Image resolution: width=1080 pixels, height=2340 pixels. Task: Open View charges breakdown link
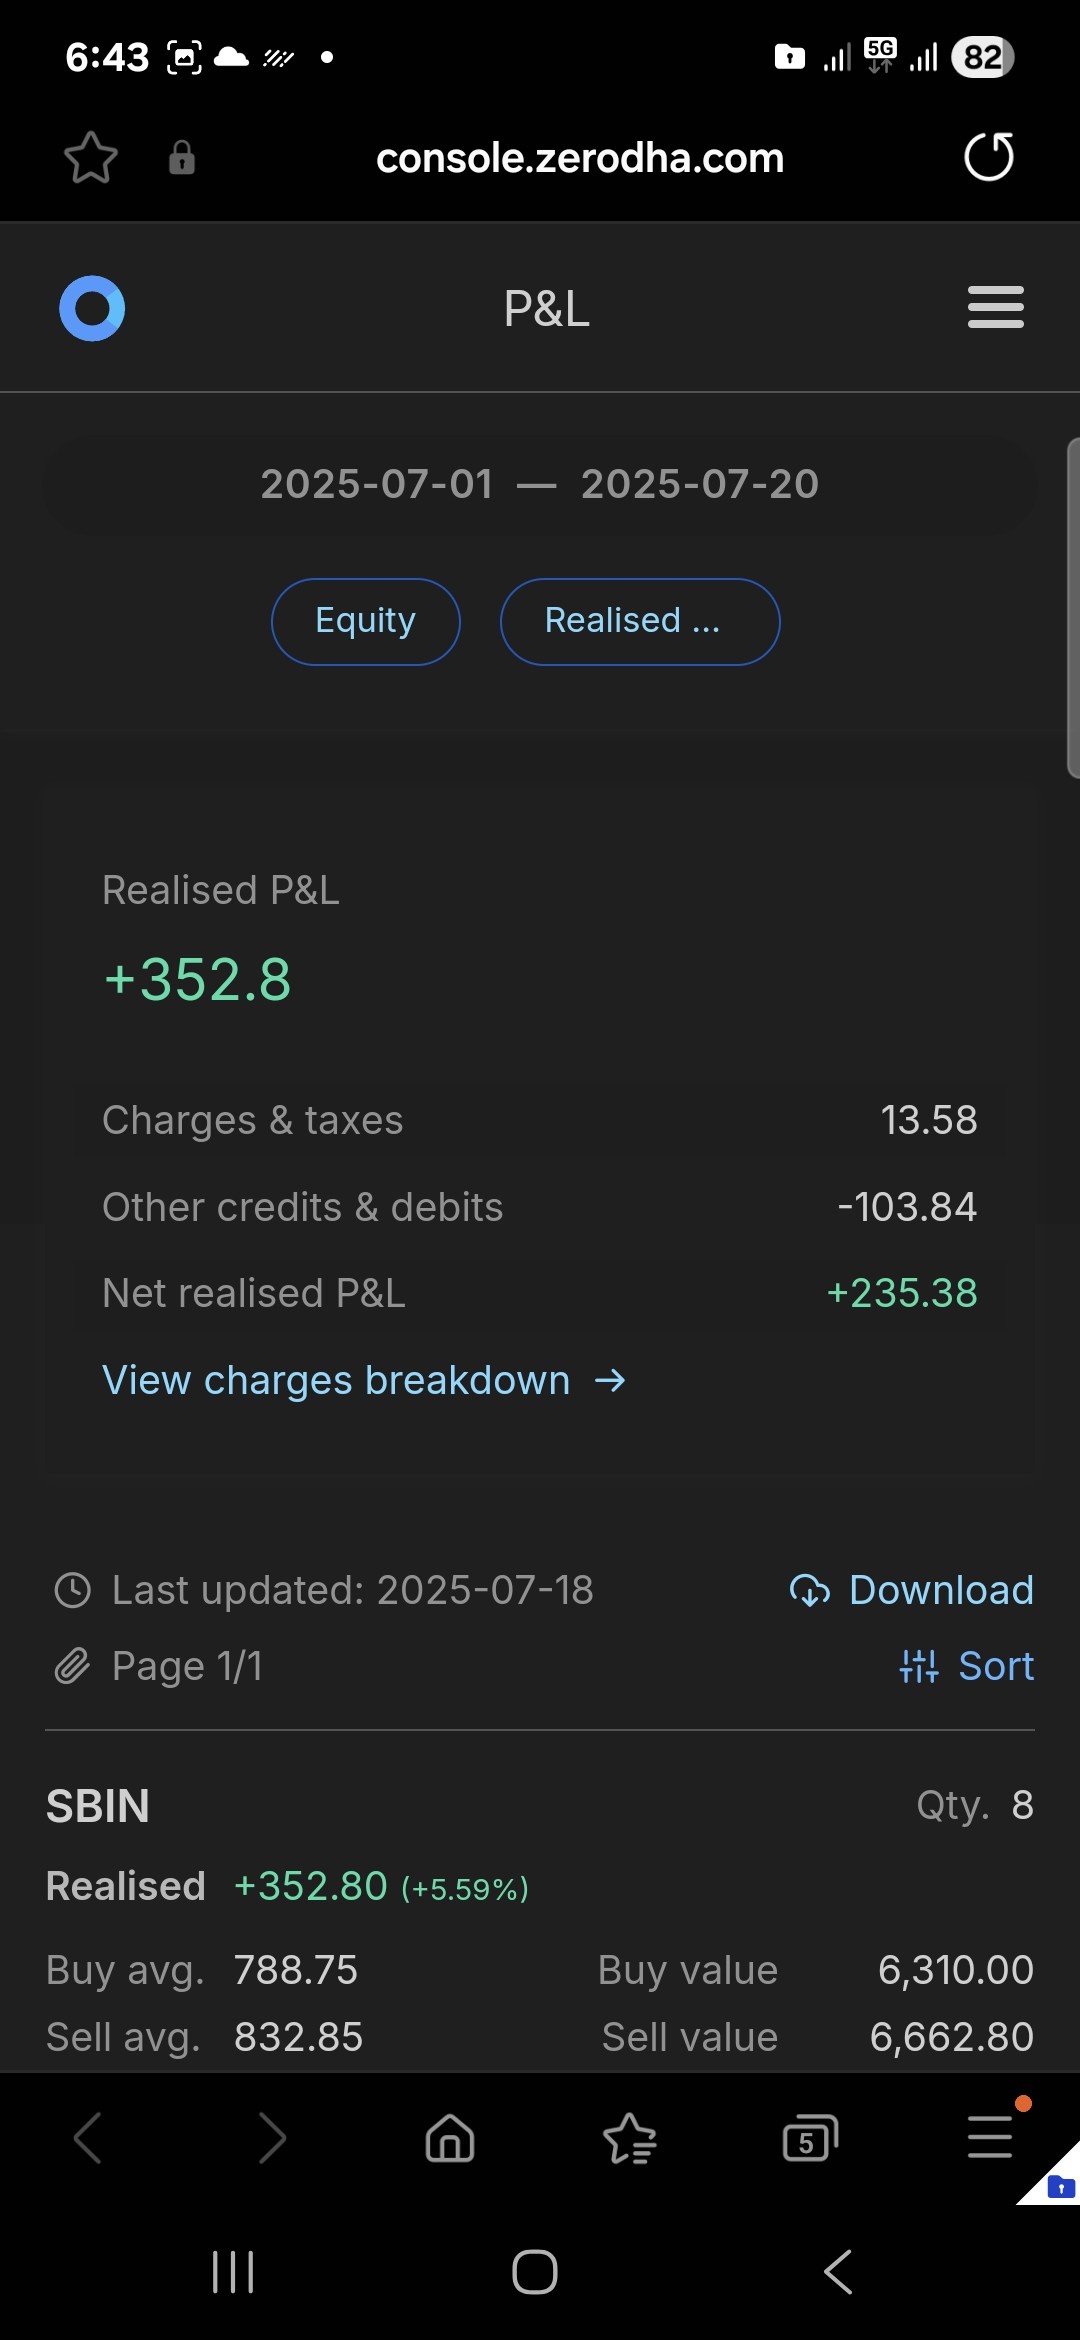pos(364,1380)
